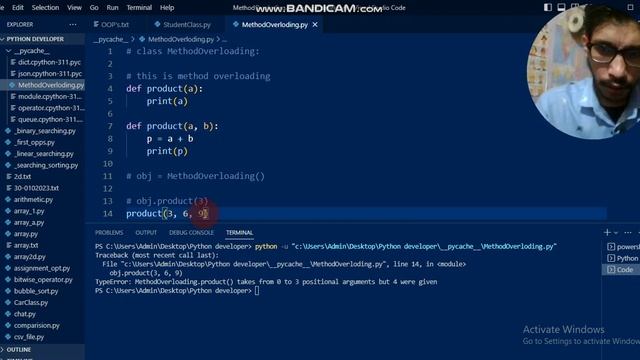
Task: Close the MethodOverloading.py tab
Action: tap(315, 24)
